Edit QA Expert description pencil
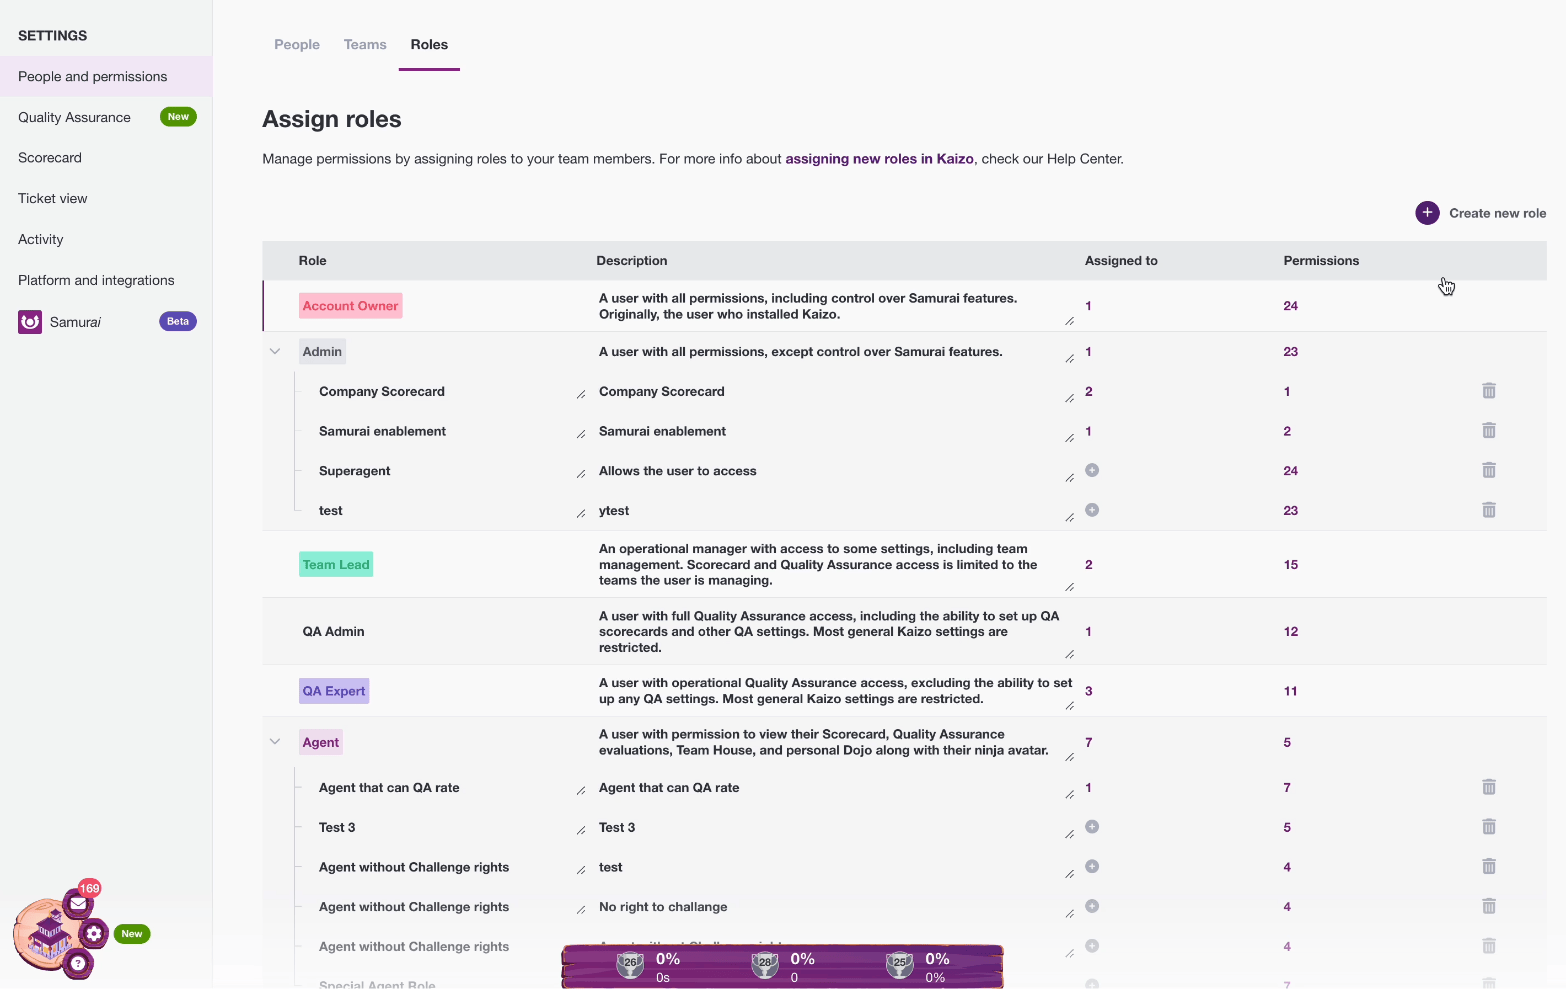The height and width of the screenshot is (990, 1566). pos(1070,706)
